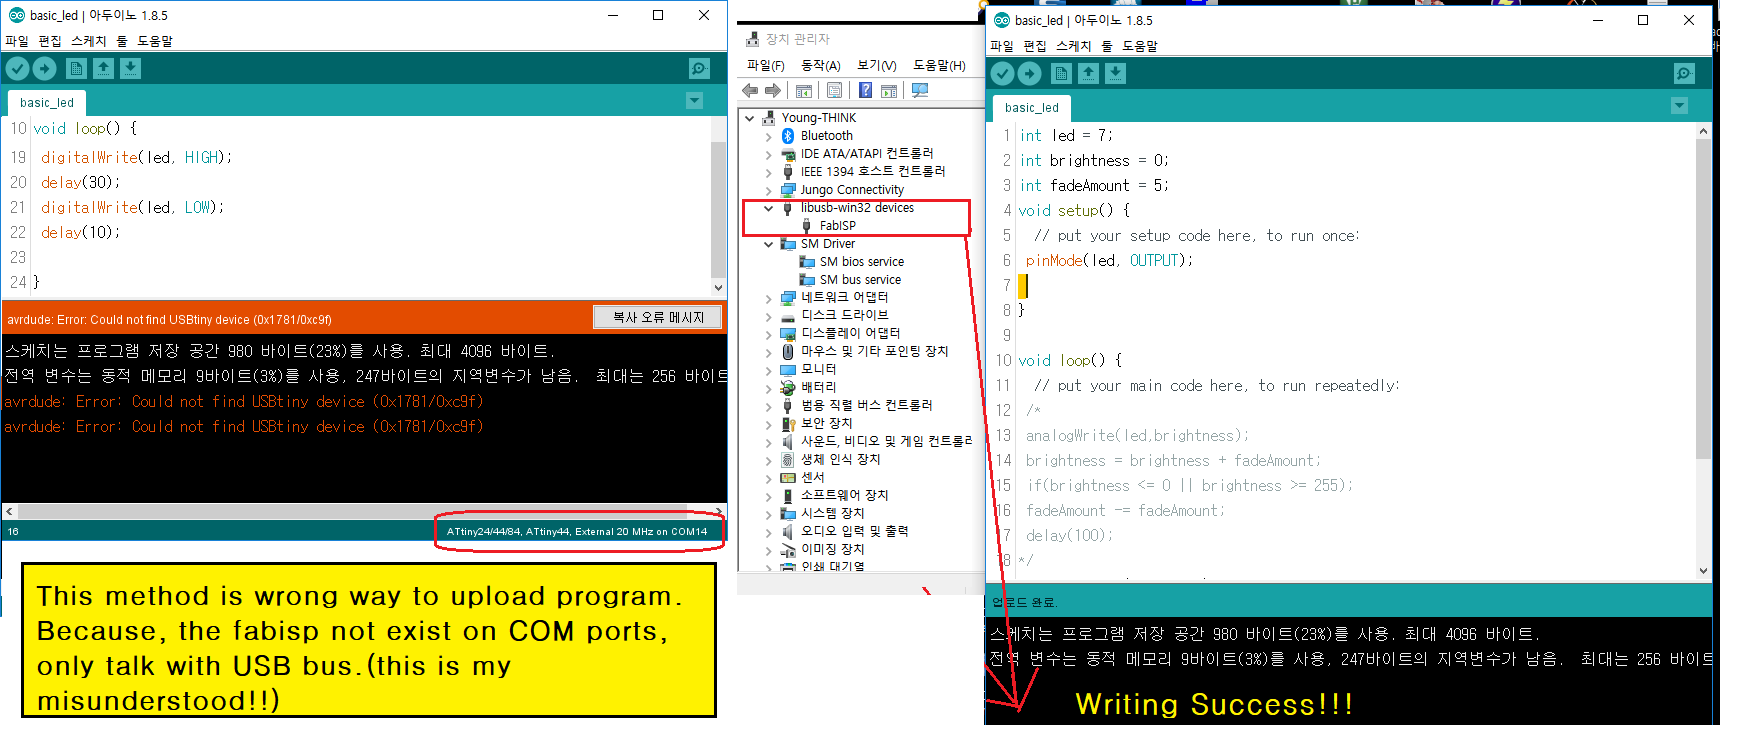This screenshot has height=741, width=1739.
Task: Click Verify icon in left Arduino window
Action: [17, 68]
